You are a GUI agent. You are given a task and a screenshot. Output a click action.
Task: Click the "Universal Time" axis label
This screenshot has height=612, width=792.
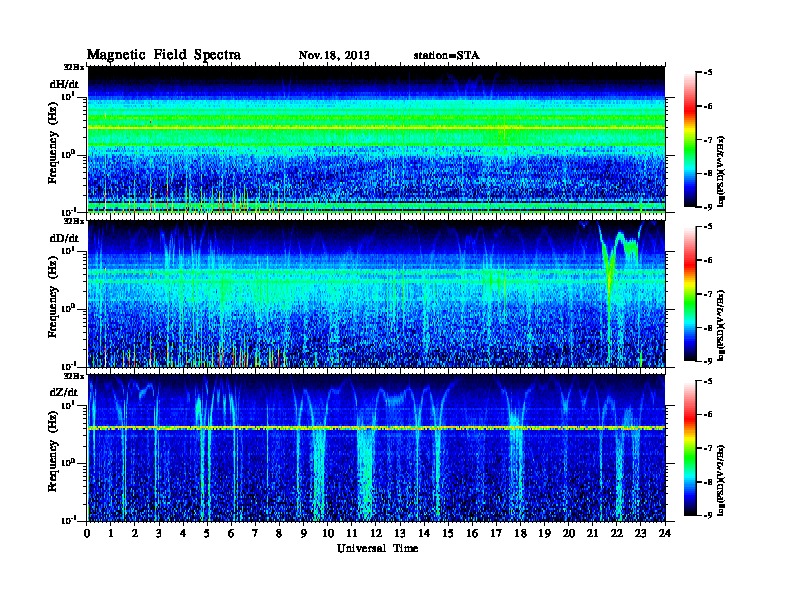(377, 548)
